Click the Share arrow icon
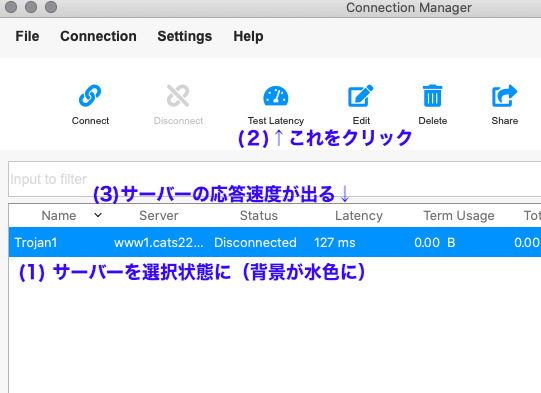 pos(504,96)
